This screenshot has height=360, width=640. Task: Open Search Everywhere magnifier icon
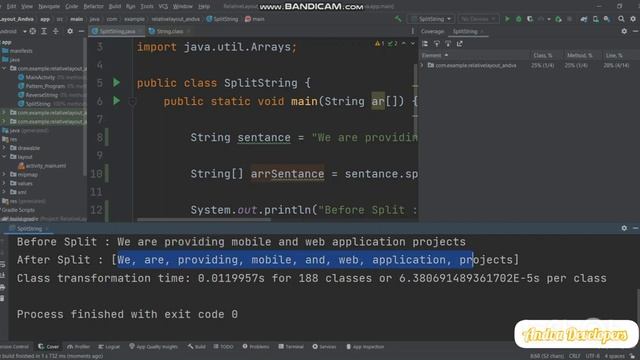click(621, 19)
